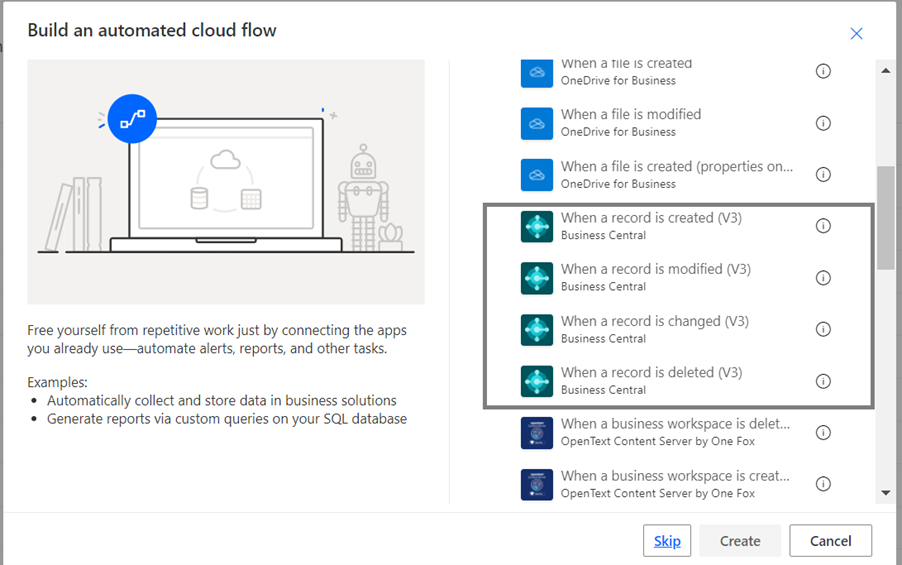Click the trigger list scrollbar down arrow
The width and height of the screenshot is (902, 565).
[x=885, y=493]
